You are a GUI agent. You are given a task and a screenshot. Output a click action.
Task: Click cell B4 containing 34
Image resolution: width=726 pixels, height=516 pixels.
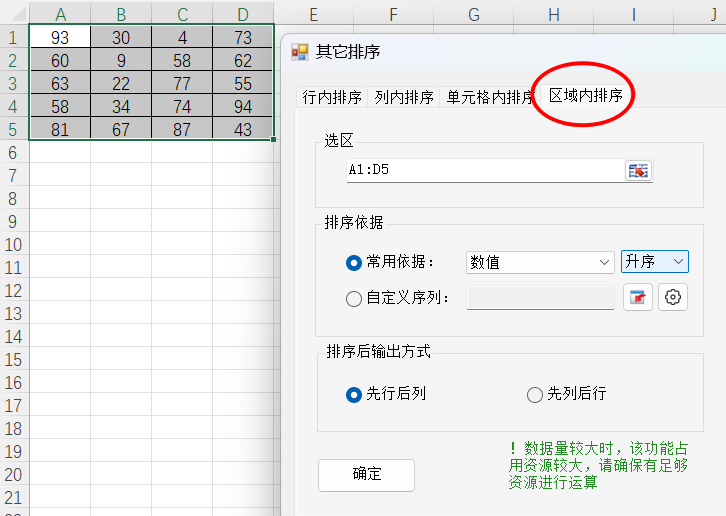(121, 106)
